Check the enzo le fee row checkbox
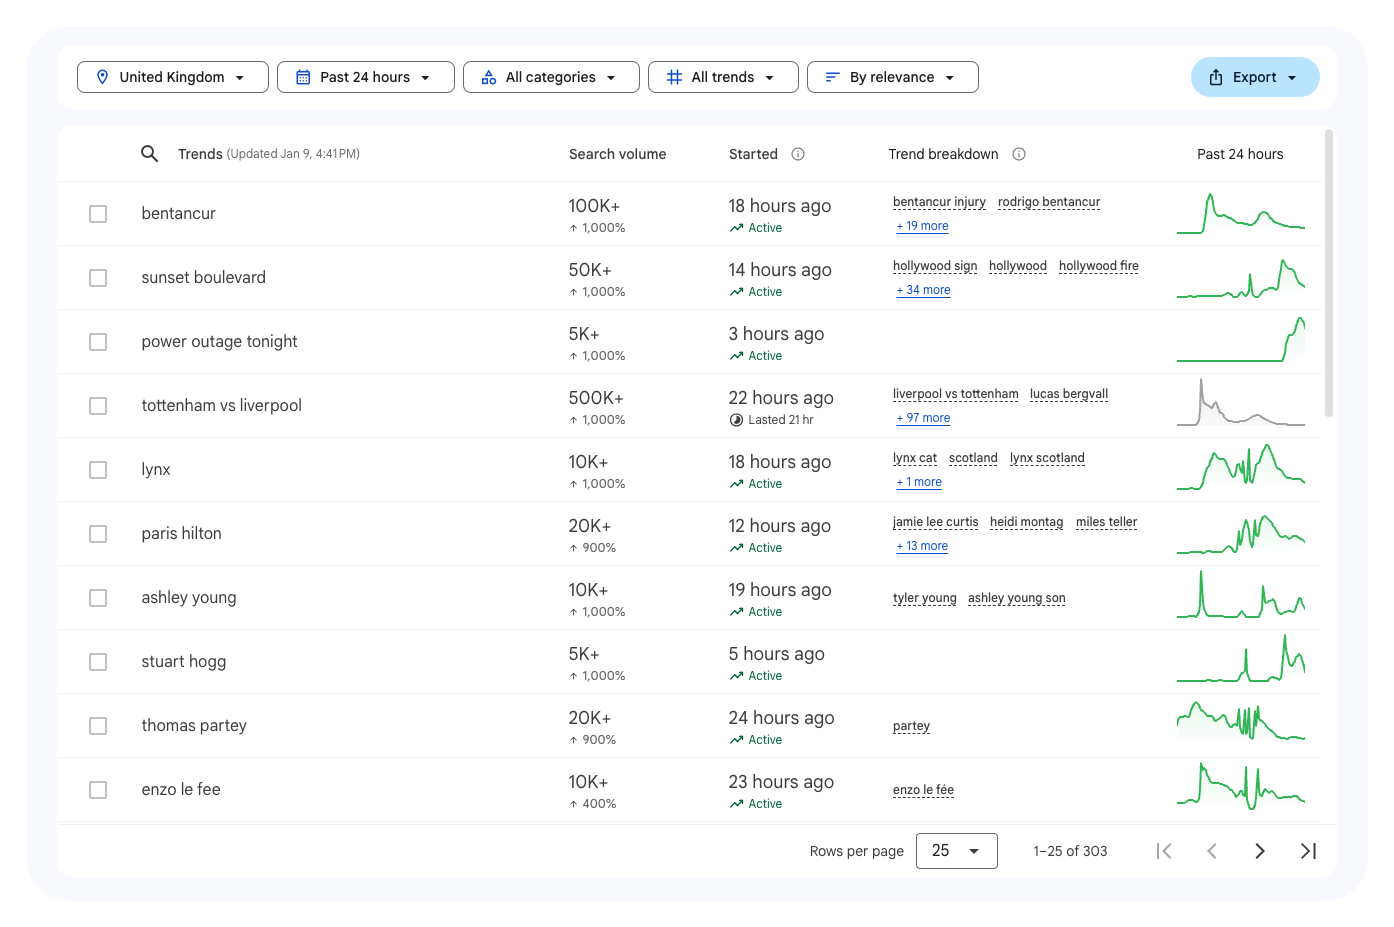Image resolution: width=1394 pixels, height=927 pixels. coord(98,790)
